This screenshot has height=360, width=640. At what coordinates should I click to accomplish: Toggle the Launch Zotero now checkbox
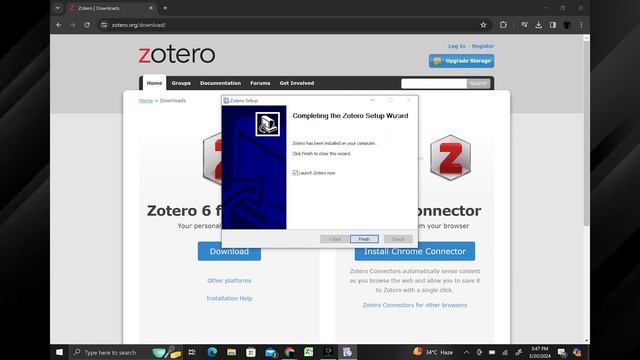tap(295, 173)
